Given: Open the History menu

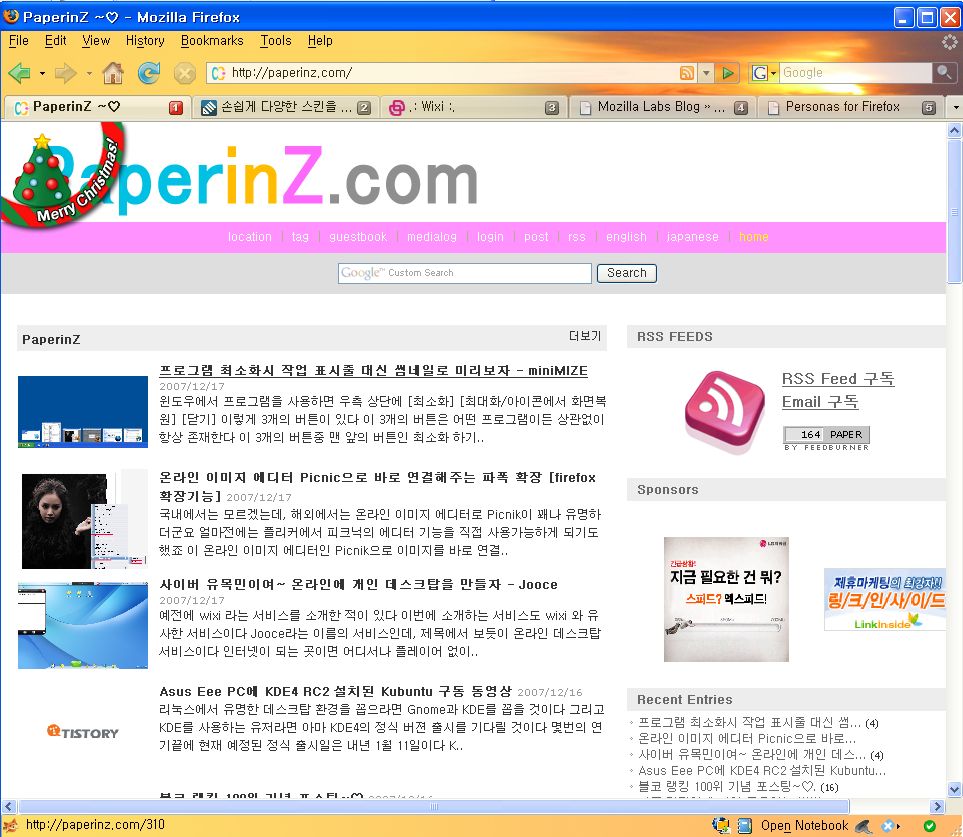Looking at the screenshot, I should pyautogui.click(x=145, y=41).
